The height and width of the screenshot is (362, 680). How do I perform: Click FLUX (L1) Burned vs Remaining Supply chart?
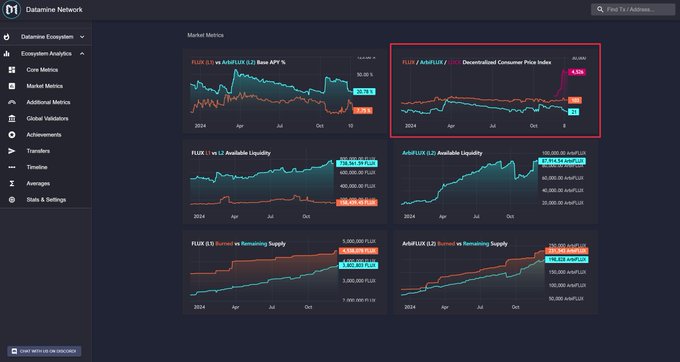[284, 272]
